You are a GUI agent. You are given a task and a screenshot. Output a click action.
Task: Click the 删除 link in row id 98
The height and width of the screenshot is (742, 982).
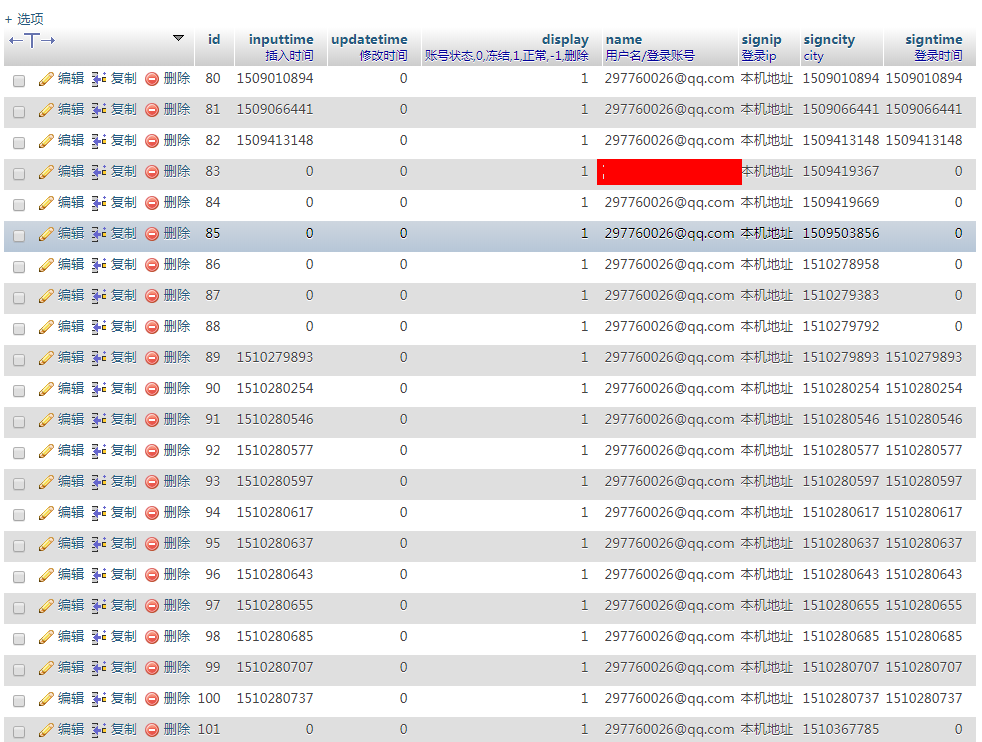[177, 636]
